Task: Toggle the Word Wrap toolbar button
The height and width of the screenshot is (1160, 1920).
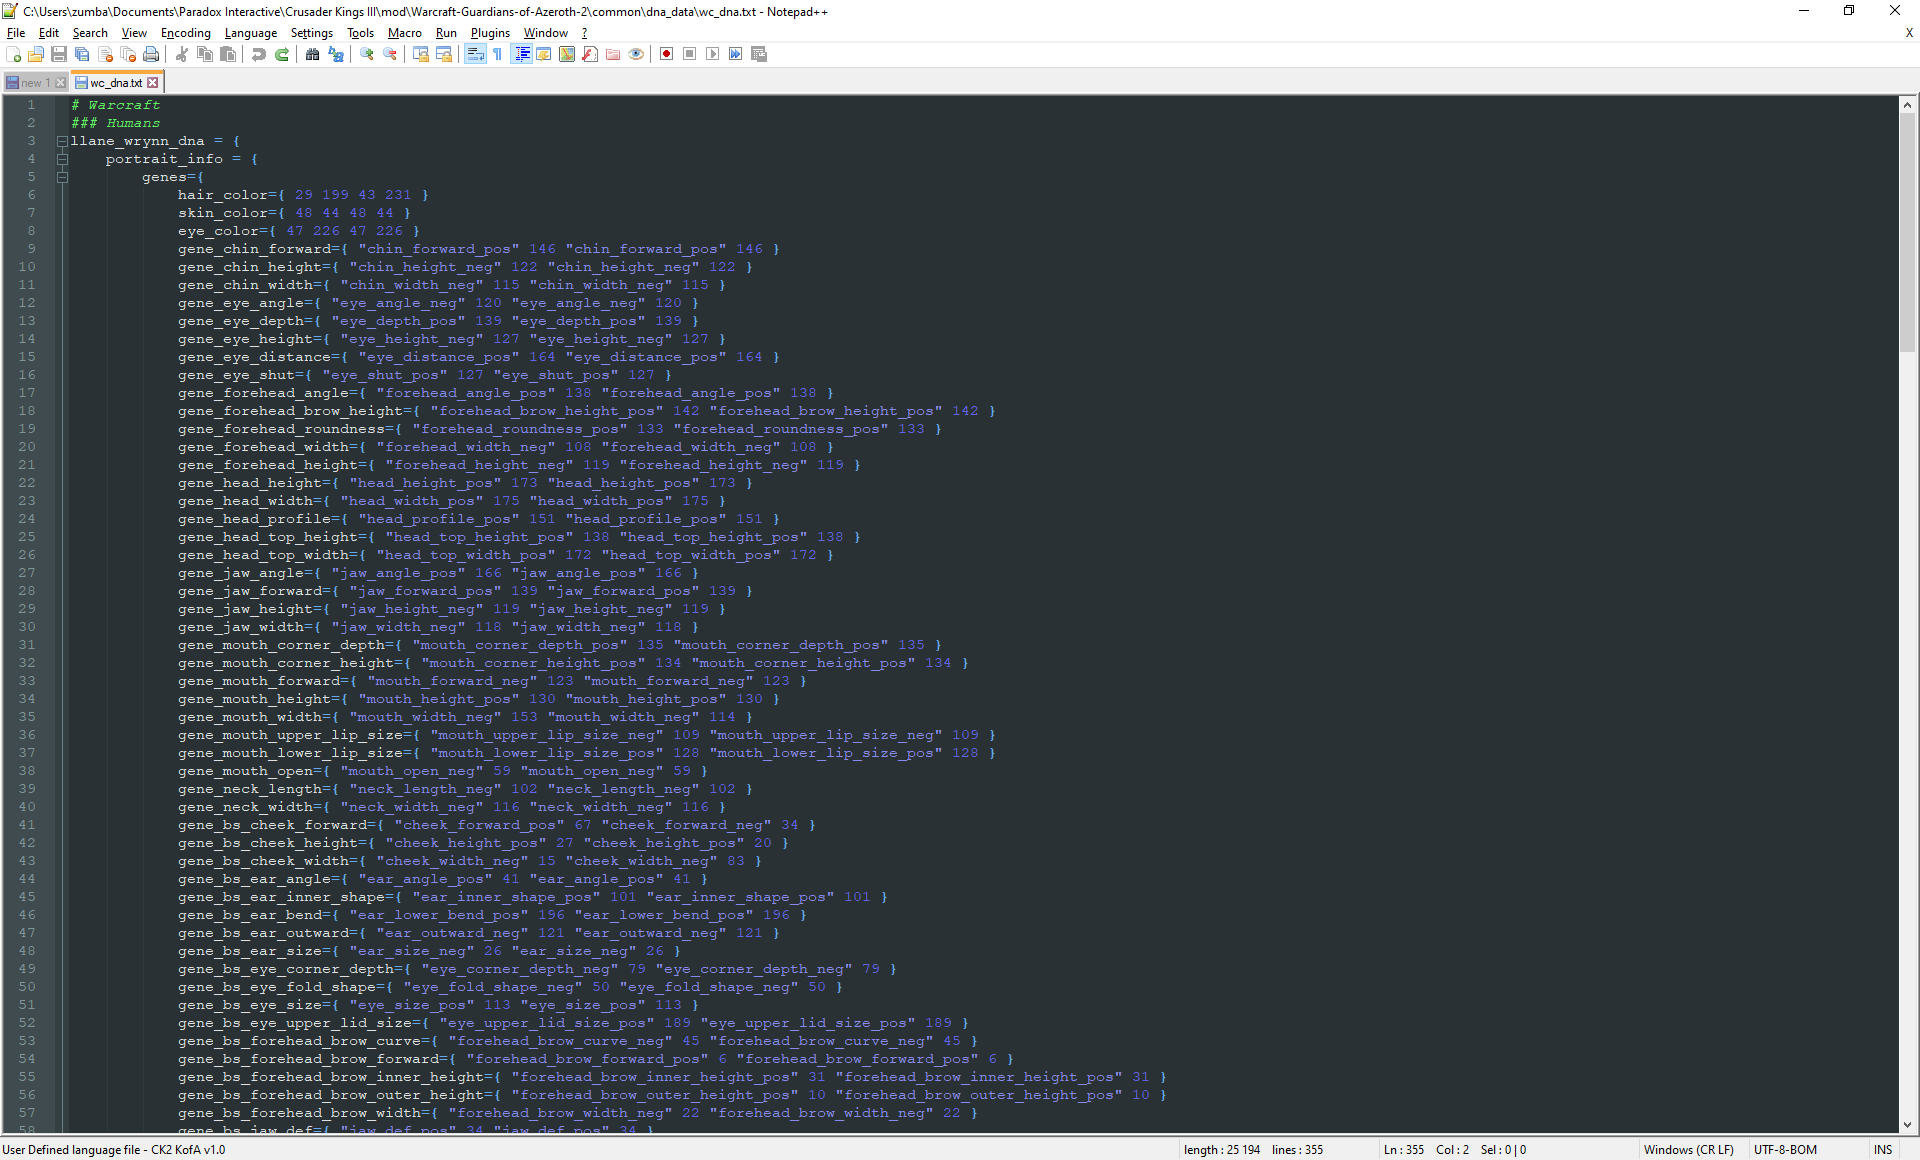Action: pos(475,54)
